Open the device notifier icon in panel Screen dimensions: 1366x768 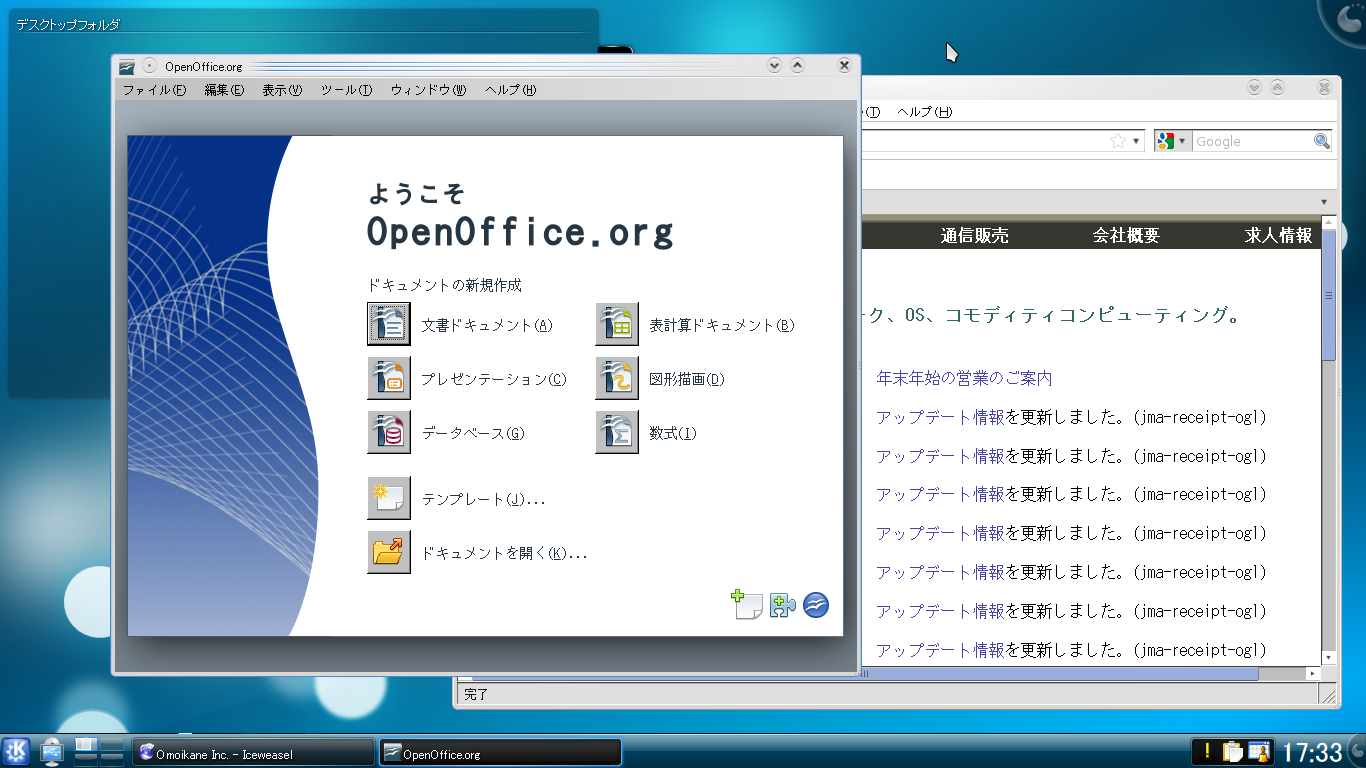coord(52,751)
